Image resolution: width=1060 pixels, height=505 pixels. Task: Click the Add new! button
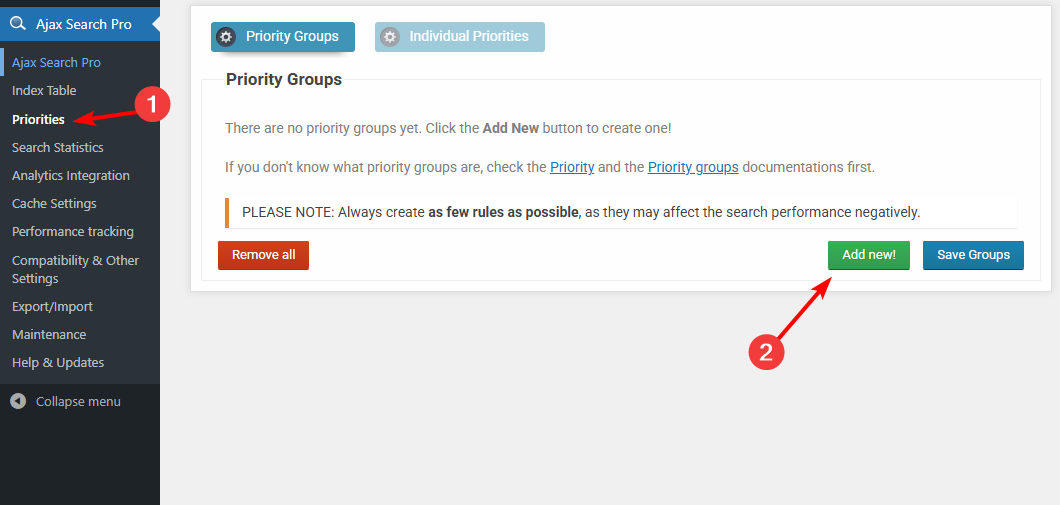[868, 255]
